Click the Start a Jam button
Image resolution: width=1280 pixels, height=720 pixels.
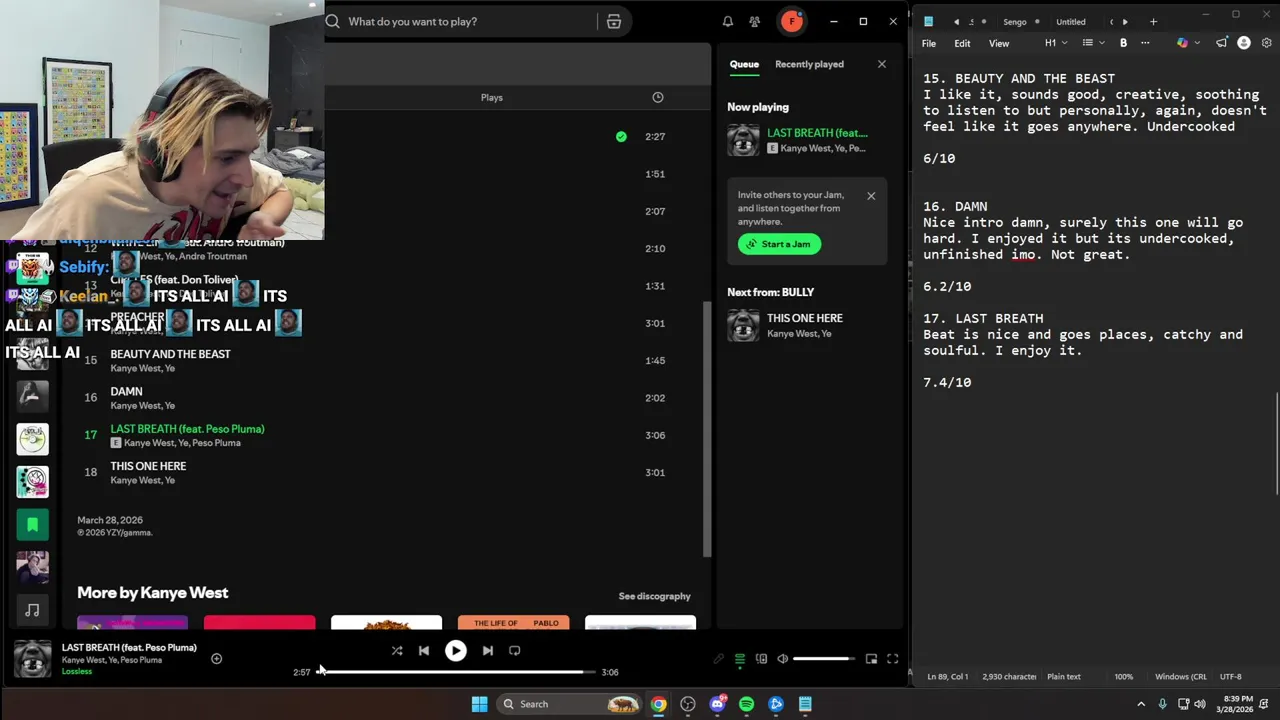pyautogui.click(x=779, y=244)
